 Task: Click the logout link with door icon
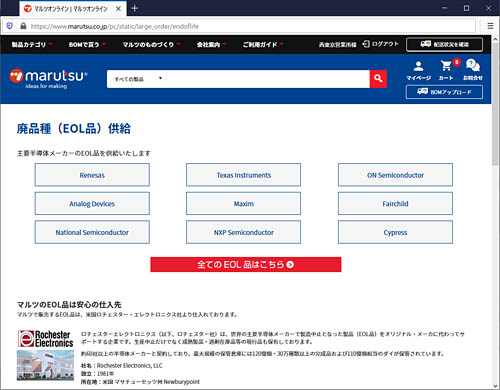click(380, 44)
